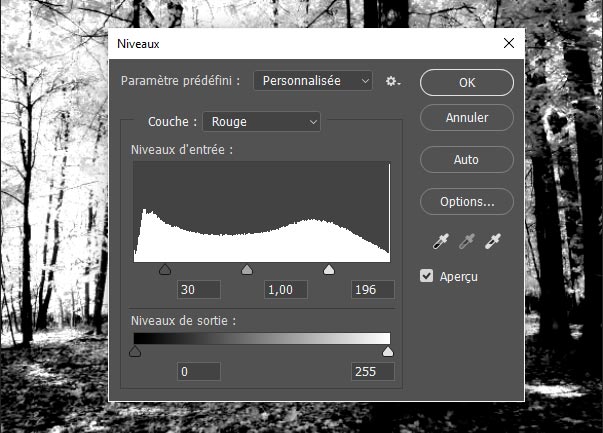Click the Niveaux de sortie label
Viewport: 603px width, 433px height.
(x=183, y=321)
